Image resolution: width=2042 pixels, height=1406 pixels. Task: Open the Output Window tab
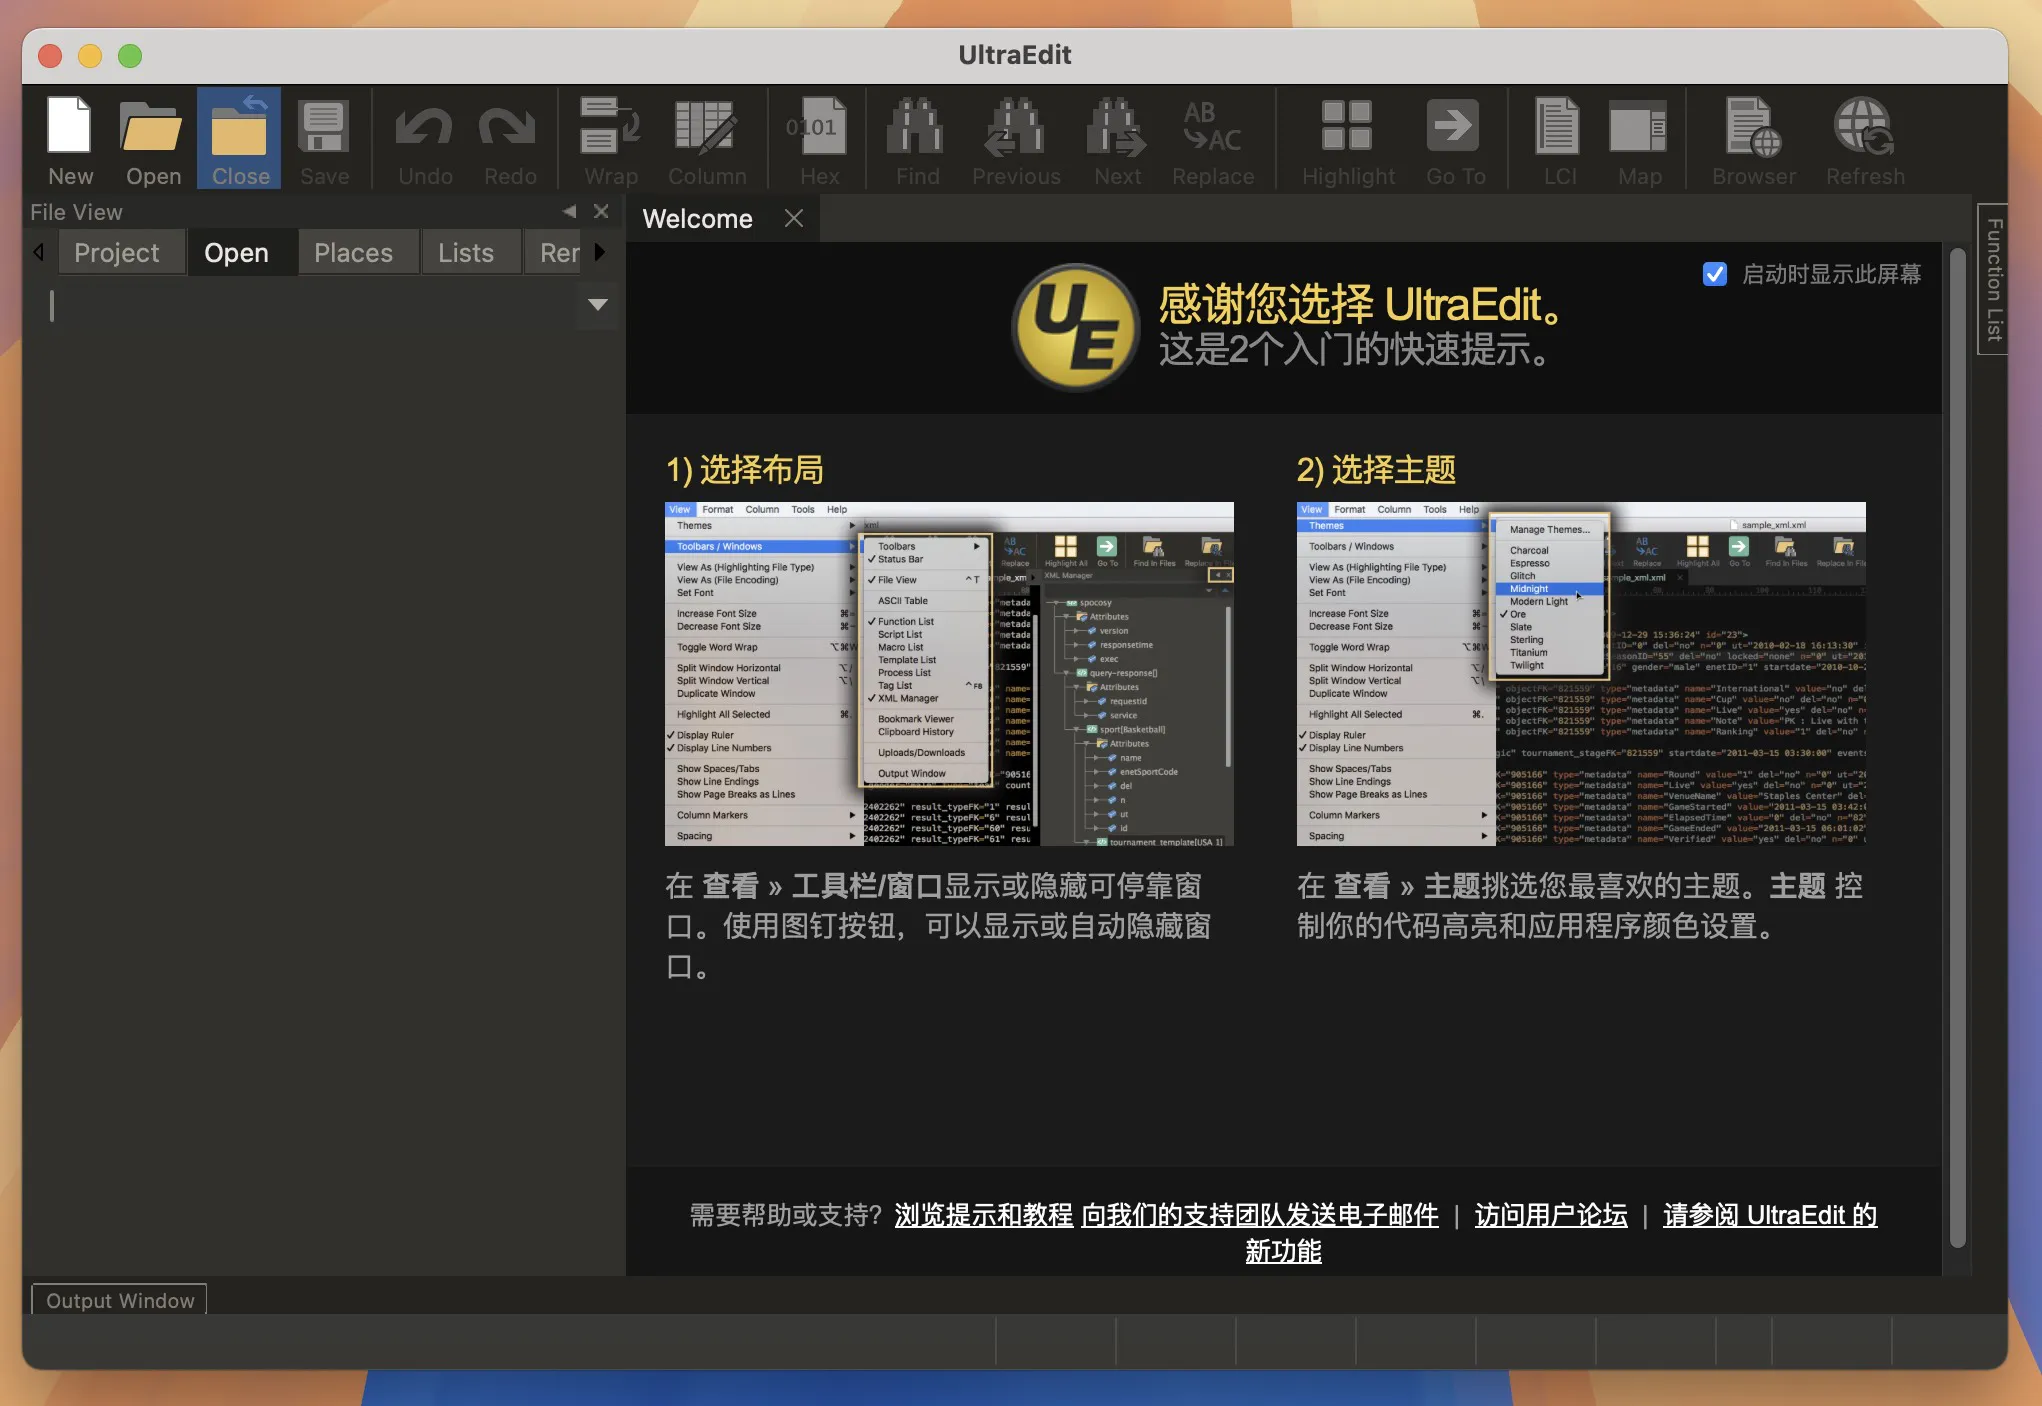pos(120,1300)
